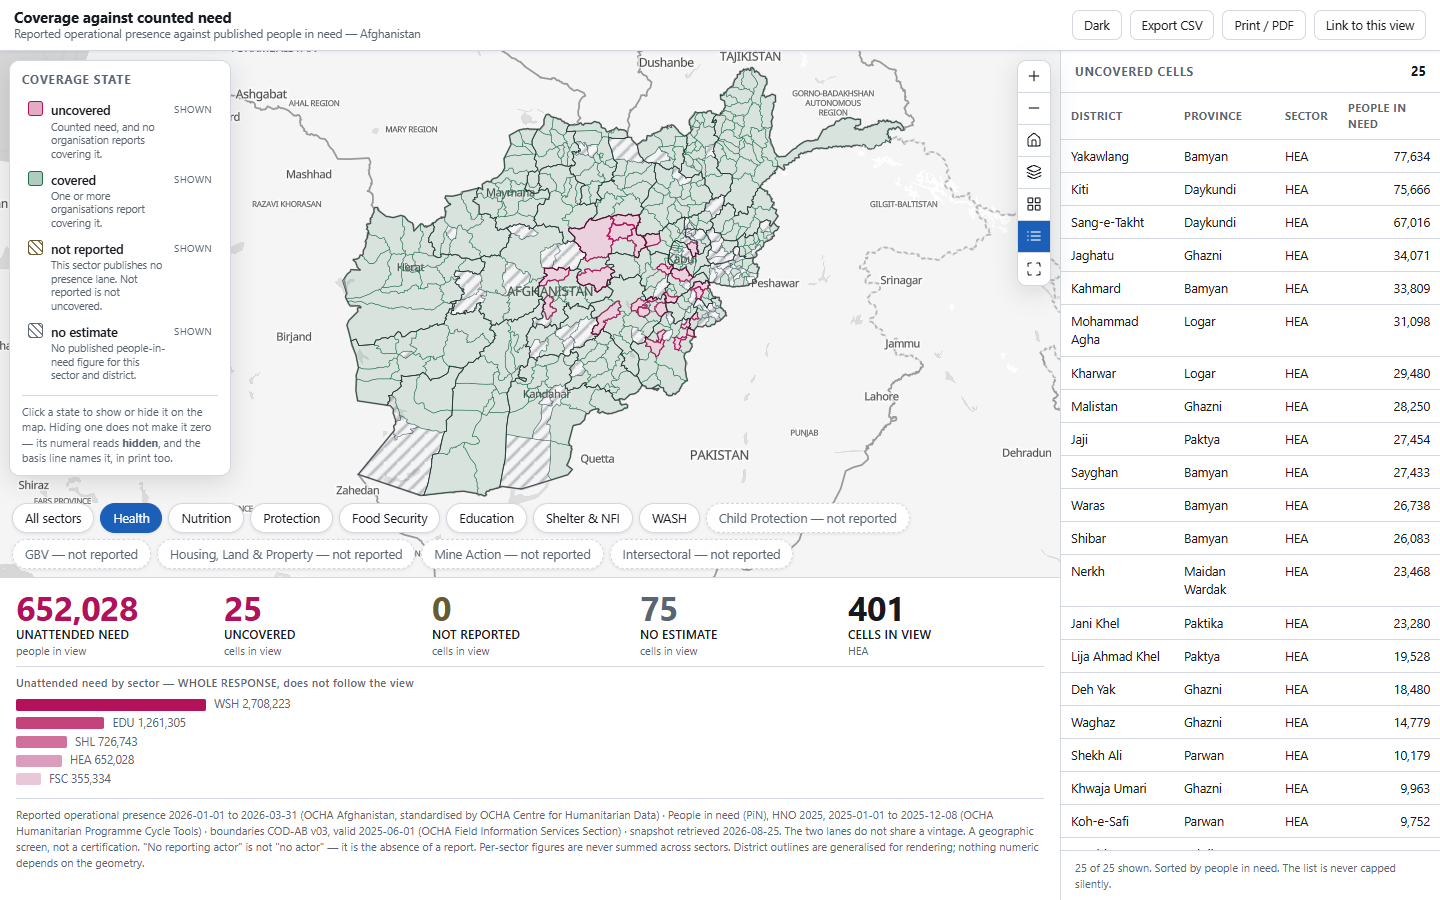Viewport: 1440px width, 900px height.
Task: Toggle the uncovered cells list panel
Action: point(1034,237)
